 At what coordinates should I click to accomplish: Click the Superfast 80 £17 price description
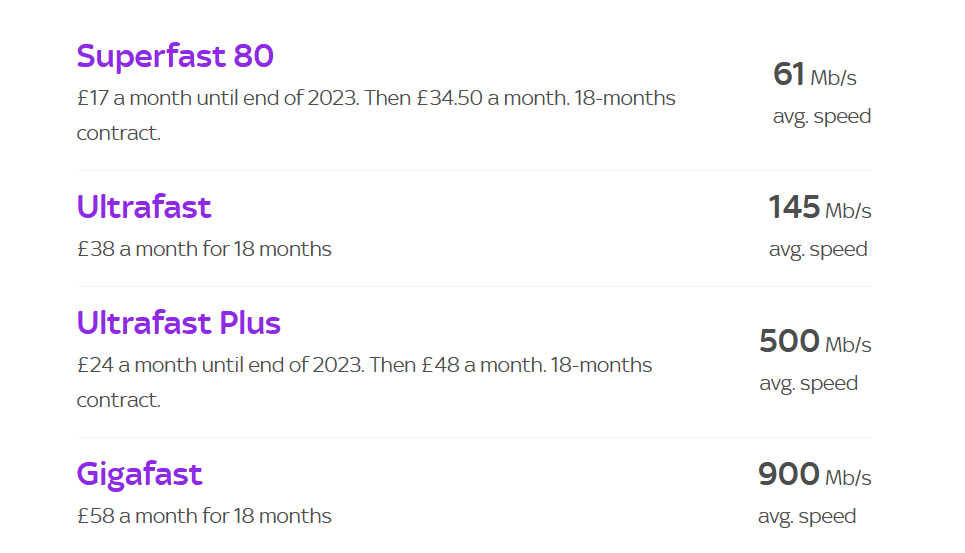(x=376, y=99)
